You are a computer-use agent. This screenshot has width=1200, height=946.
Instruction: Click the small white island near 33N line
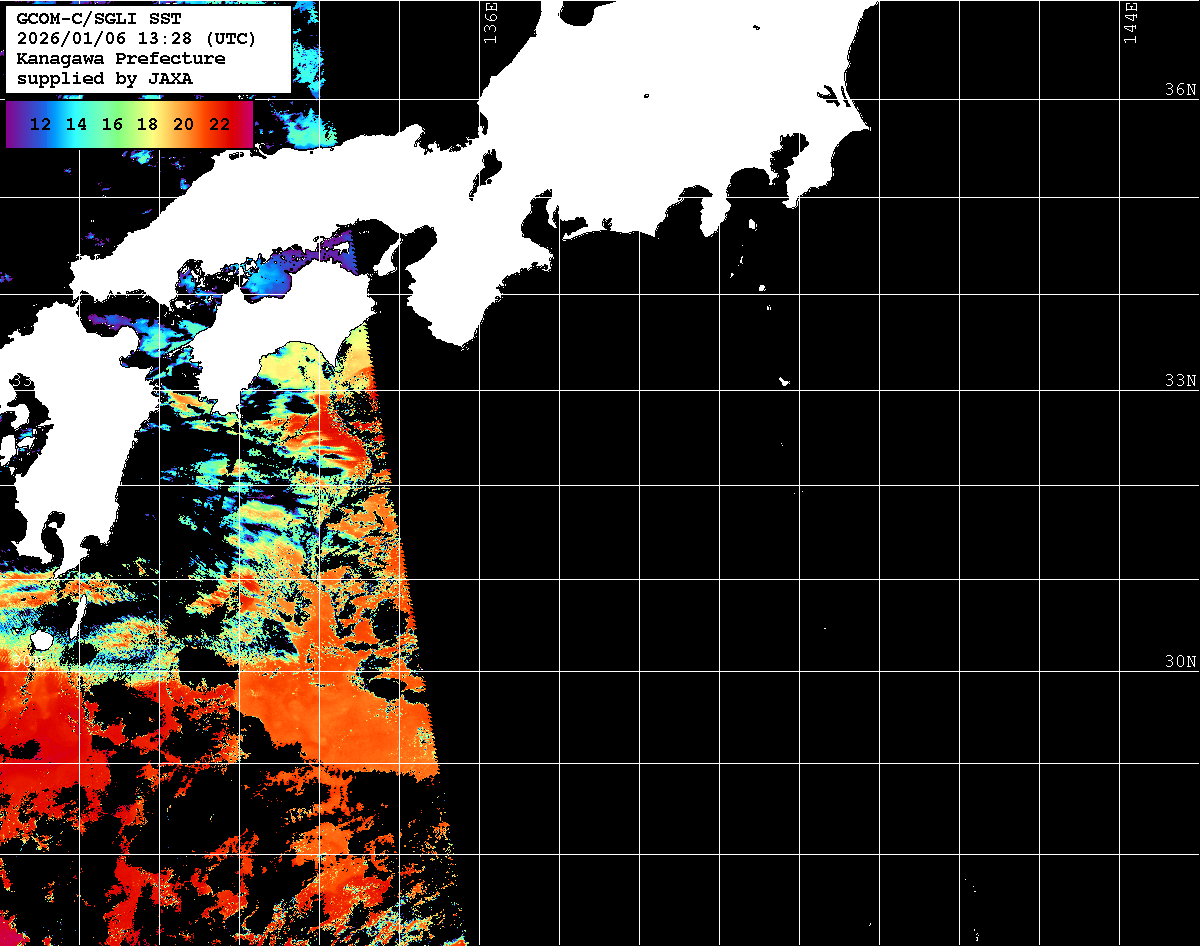(785, 381)
